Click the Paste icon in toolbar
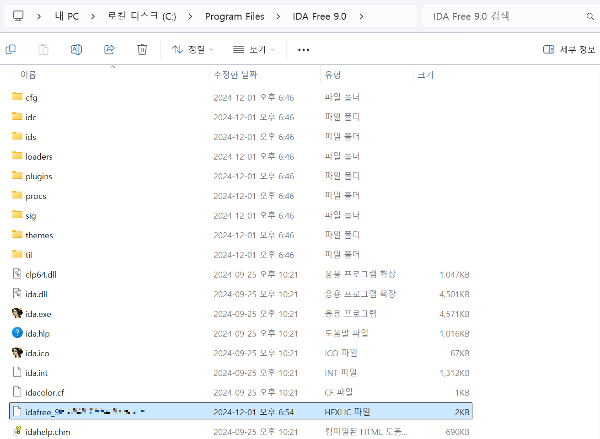600x439 pixels. click(43, 49)
